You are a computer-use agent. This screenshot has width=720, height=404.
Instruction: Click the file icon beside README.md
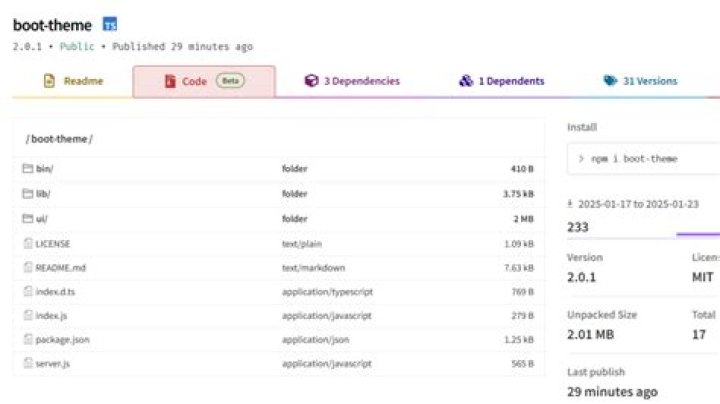28,267
